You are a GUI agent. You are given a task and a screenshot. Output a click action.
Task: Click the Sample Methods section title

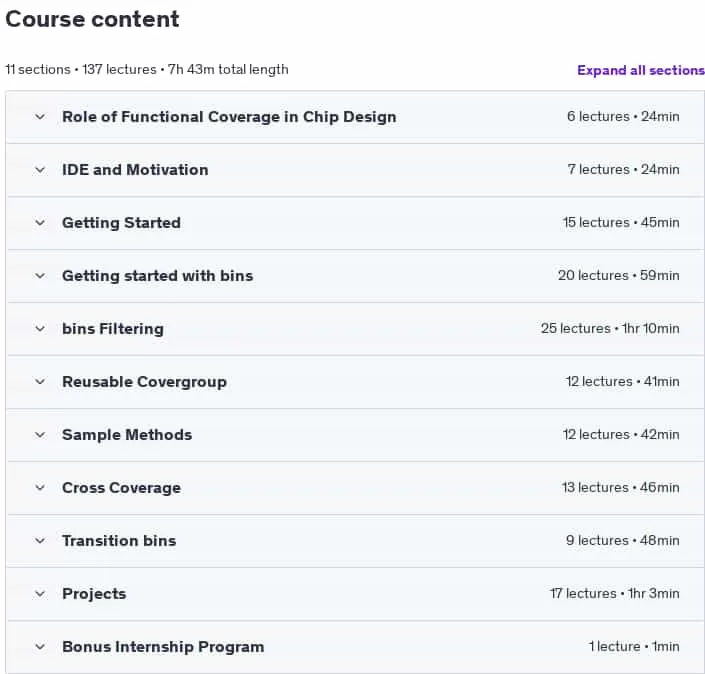pyautogui.click(x=127, y=435)
